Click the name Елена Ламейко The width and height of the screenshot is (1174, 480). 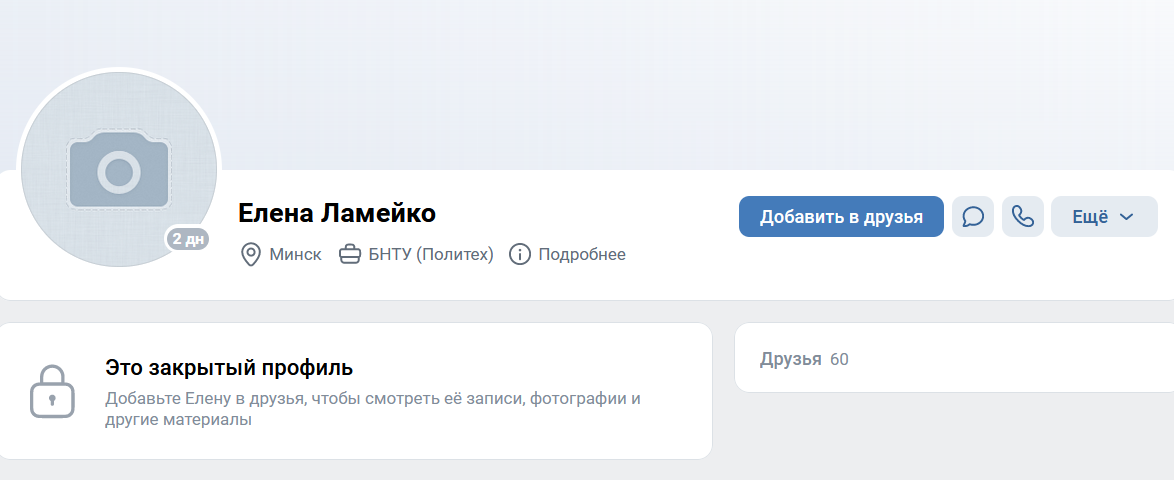click(337, 213)
